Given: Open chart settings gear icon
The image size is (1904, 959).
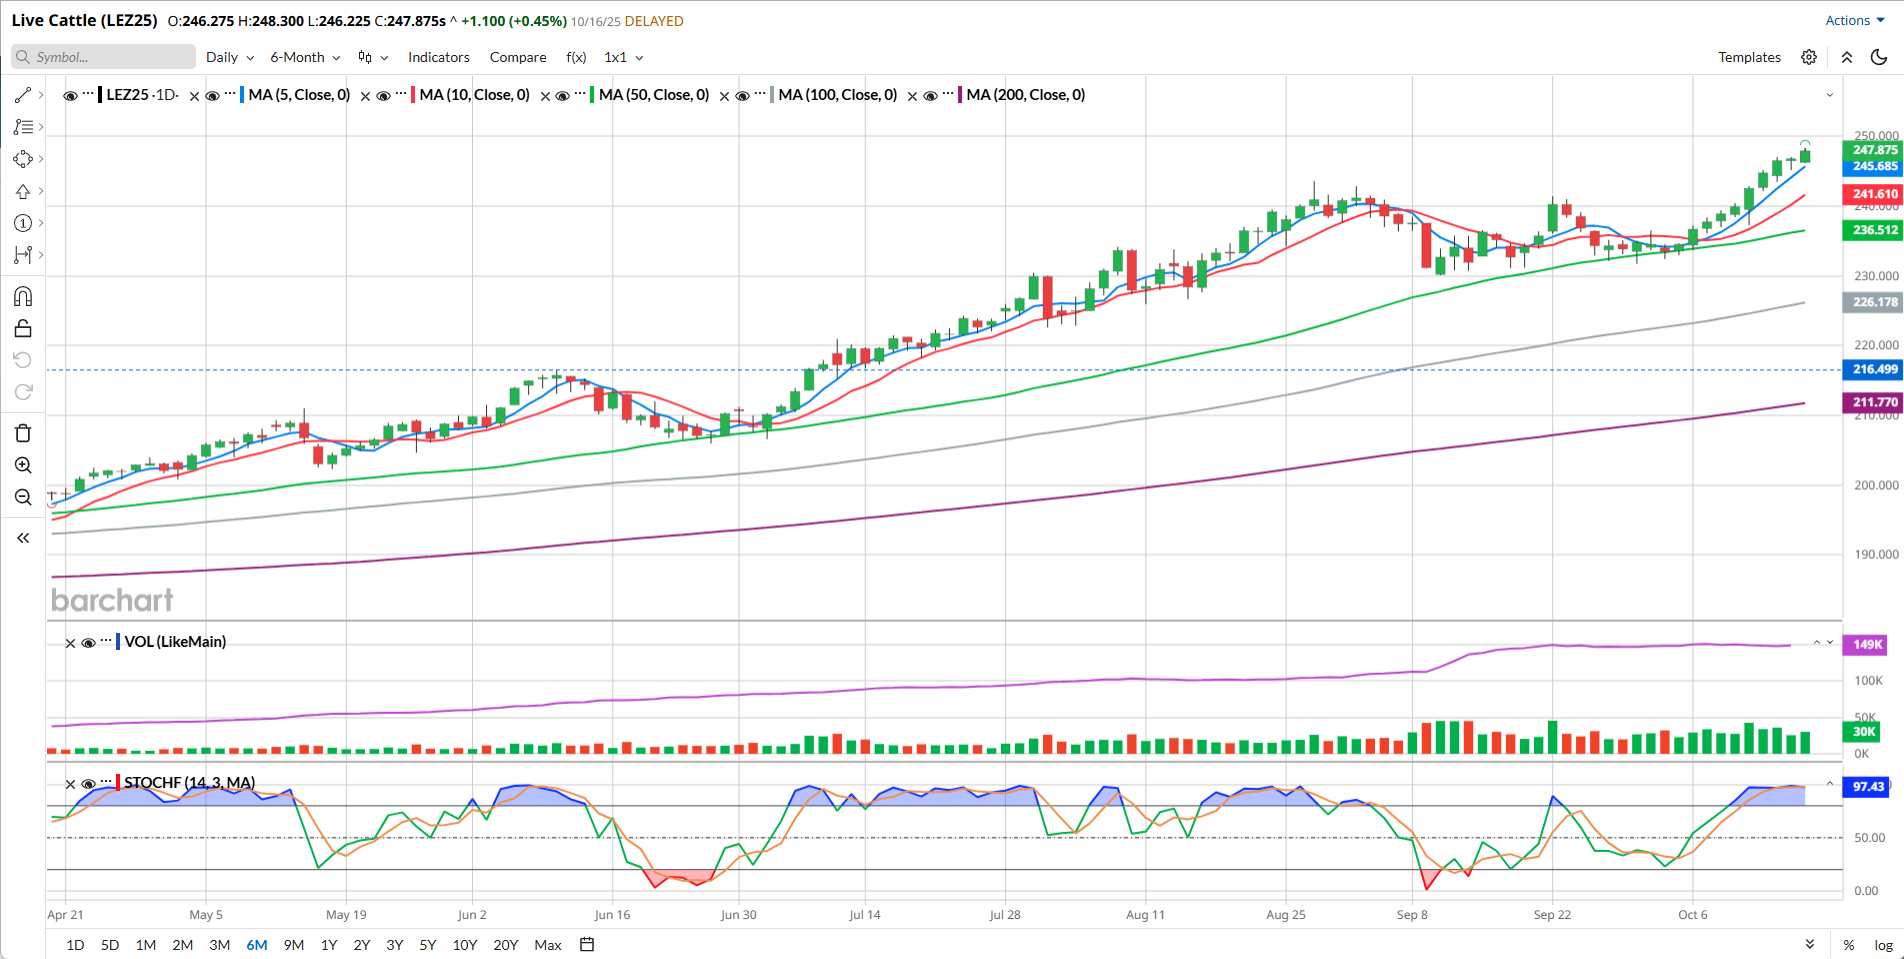Looking at the screenshot, I should pyautogui.click(x=1809, y=57).
